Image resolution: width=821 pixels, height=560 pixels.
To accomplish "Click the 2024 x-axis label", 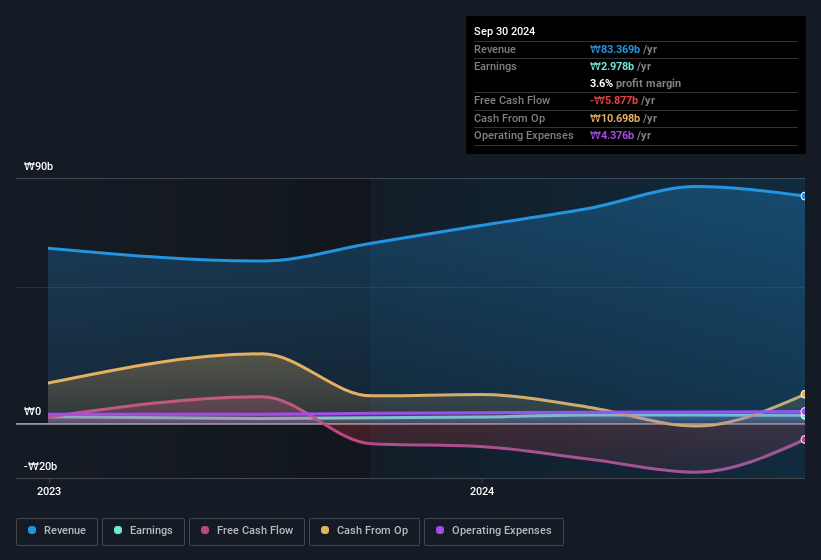I will [482, 491].
